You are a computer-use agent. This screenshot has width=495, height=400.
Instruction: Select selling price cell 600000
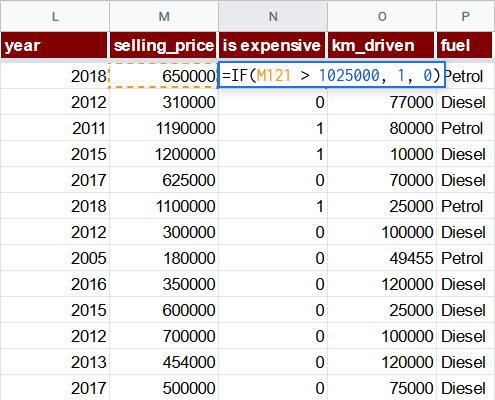point(164,310)
